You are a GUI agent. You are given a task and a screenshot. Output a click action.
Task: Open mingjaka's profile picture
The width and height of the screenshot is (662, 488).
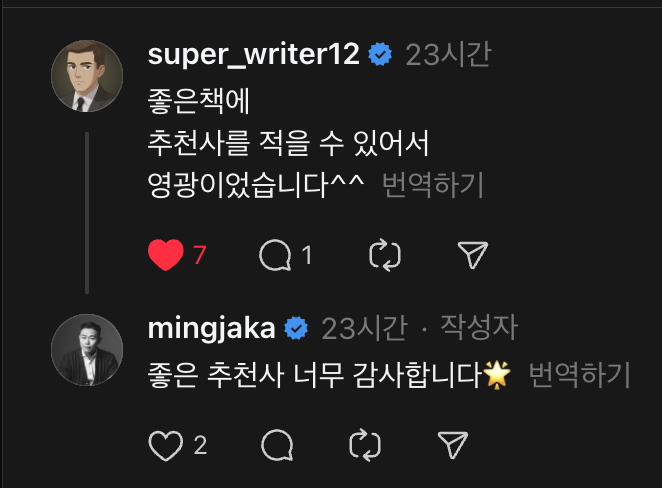87,349
